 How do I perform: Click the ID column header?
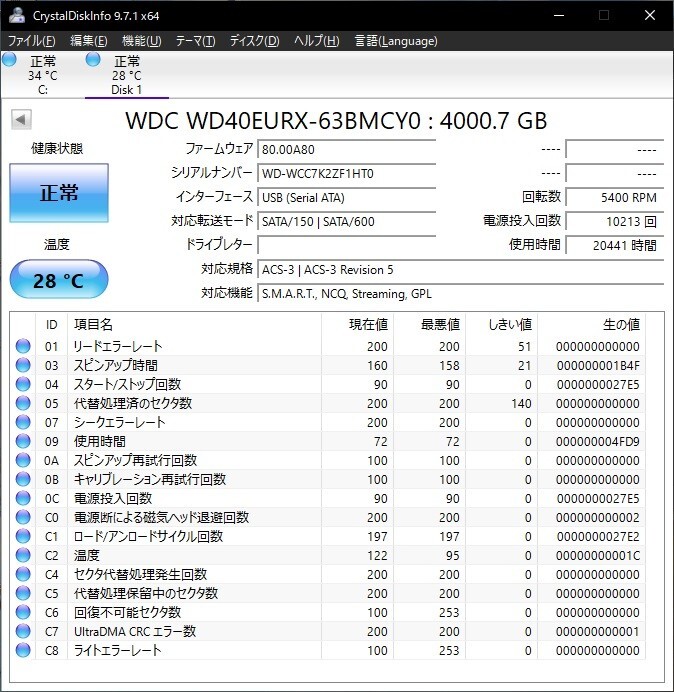pyautogui.click(x=52, y=325)
